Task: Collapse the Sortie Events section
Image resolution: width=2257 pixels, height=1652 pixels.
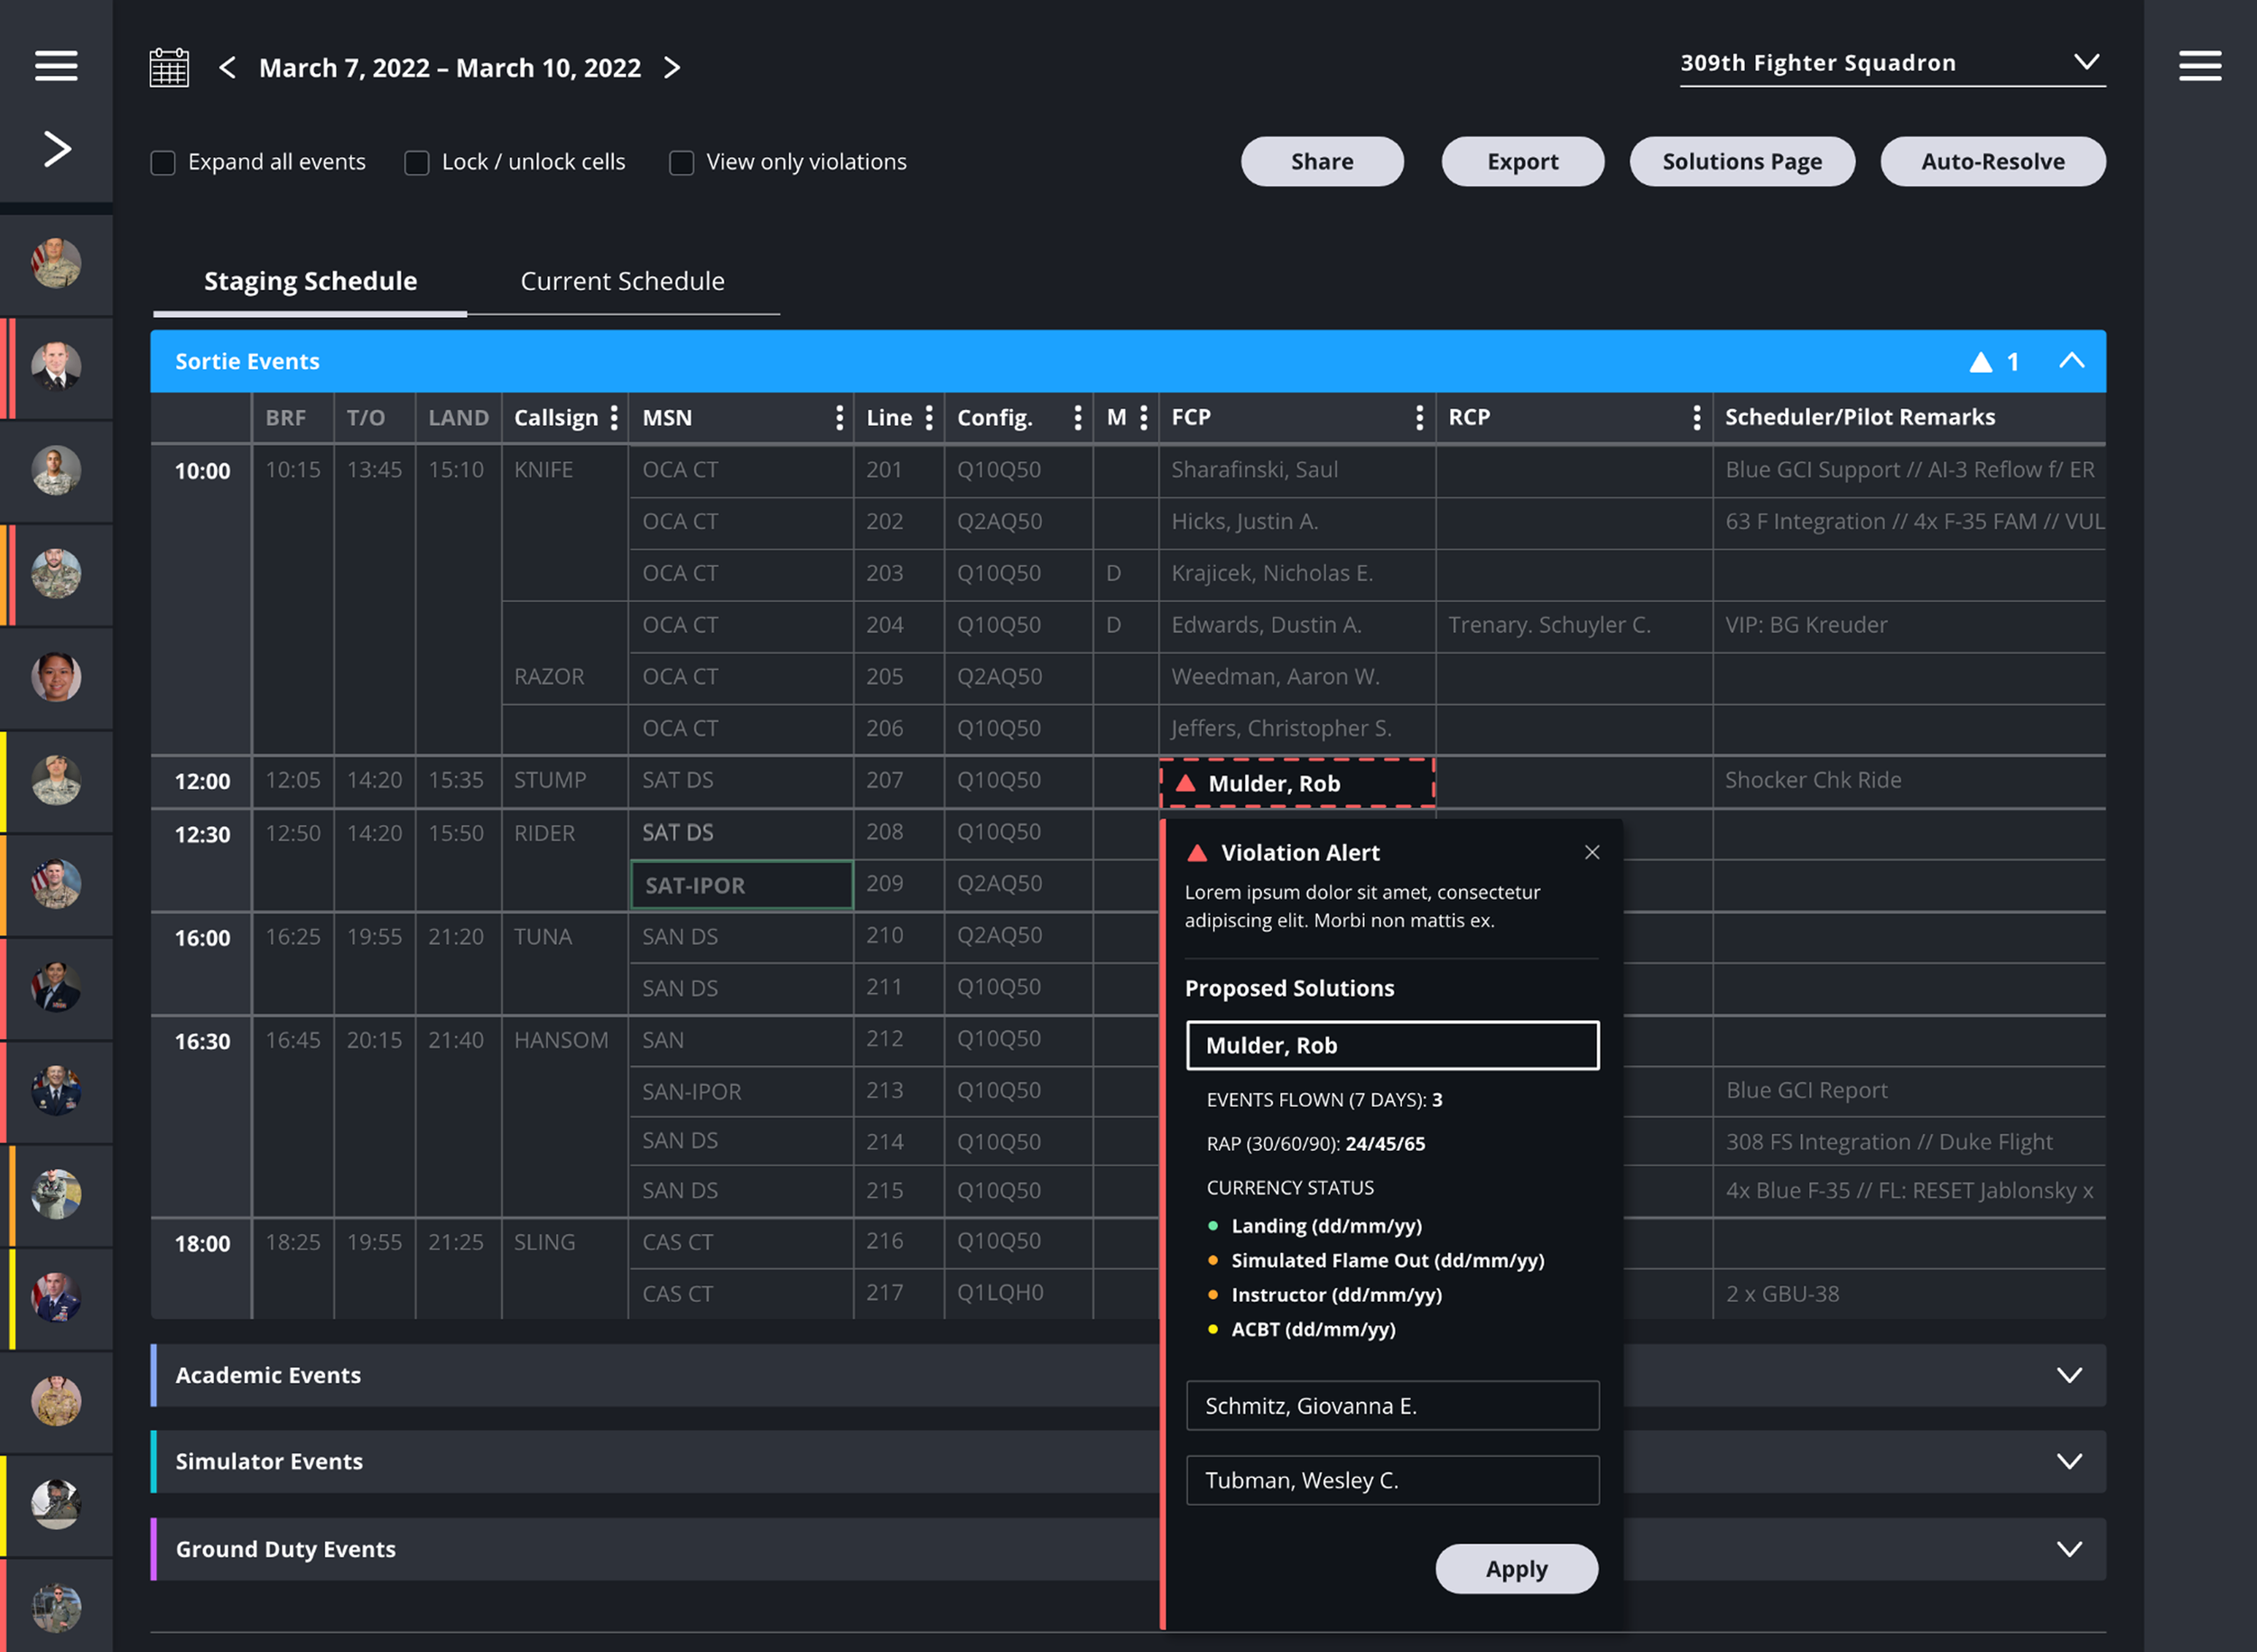Action: click(x=2071, y=361)
